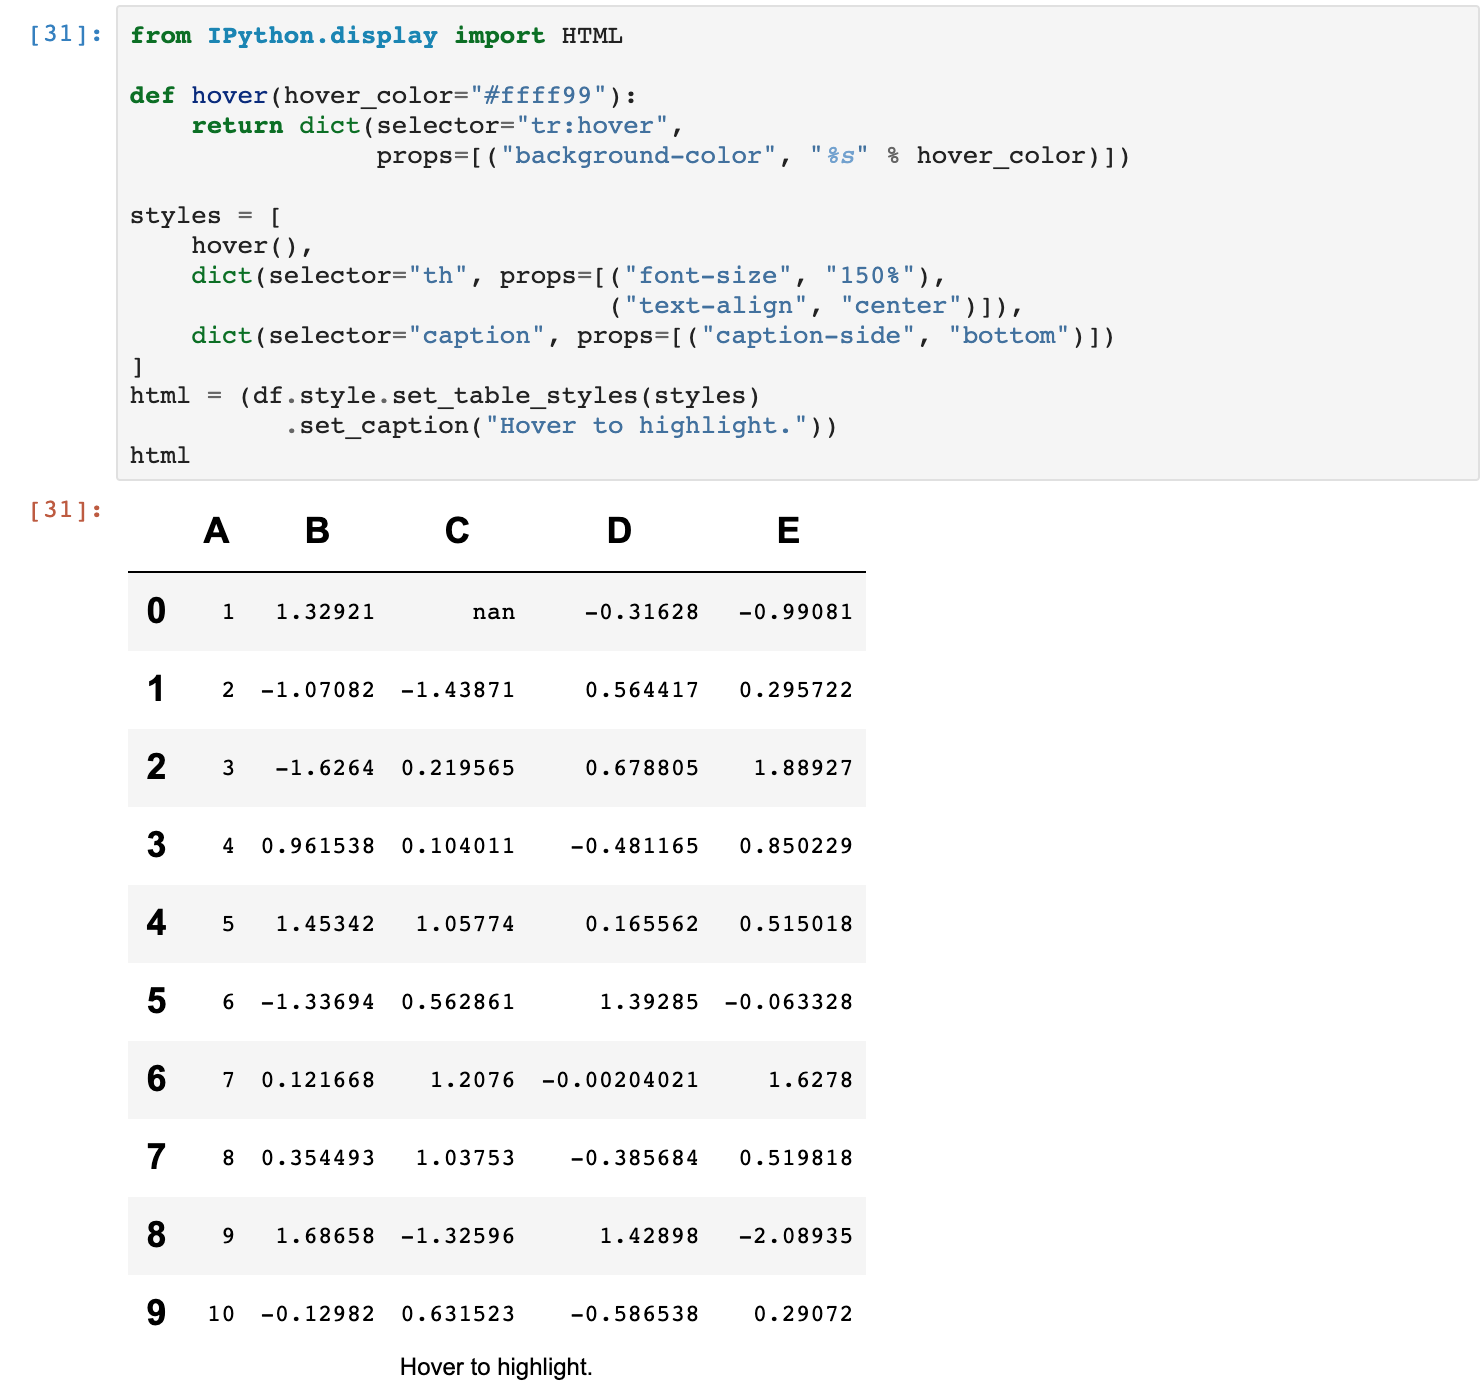1484x1398 pixels.
Task: Click cell value 1.68658 in row 8
Action: pyautogui.click(x=325, y=1236)
